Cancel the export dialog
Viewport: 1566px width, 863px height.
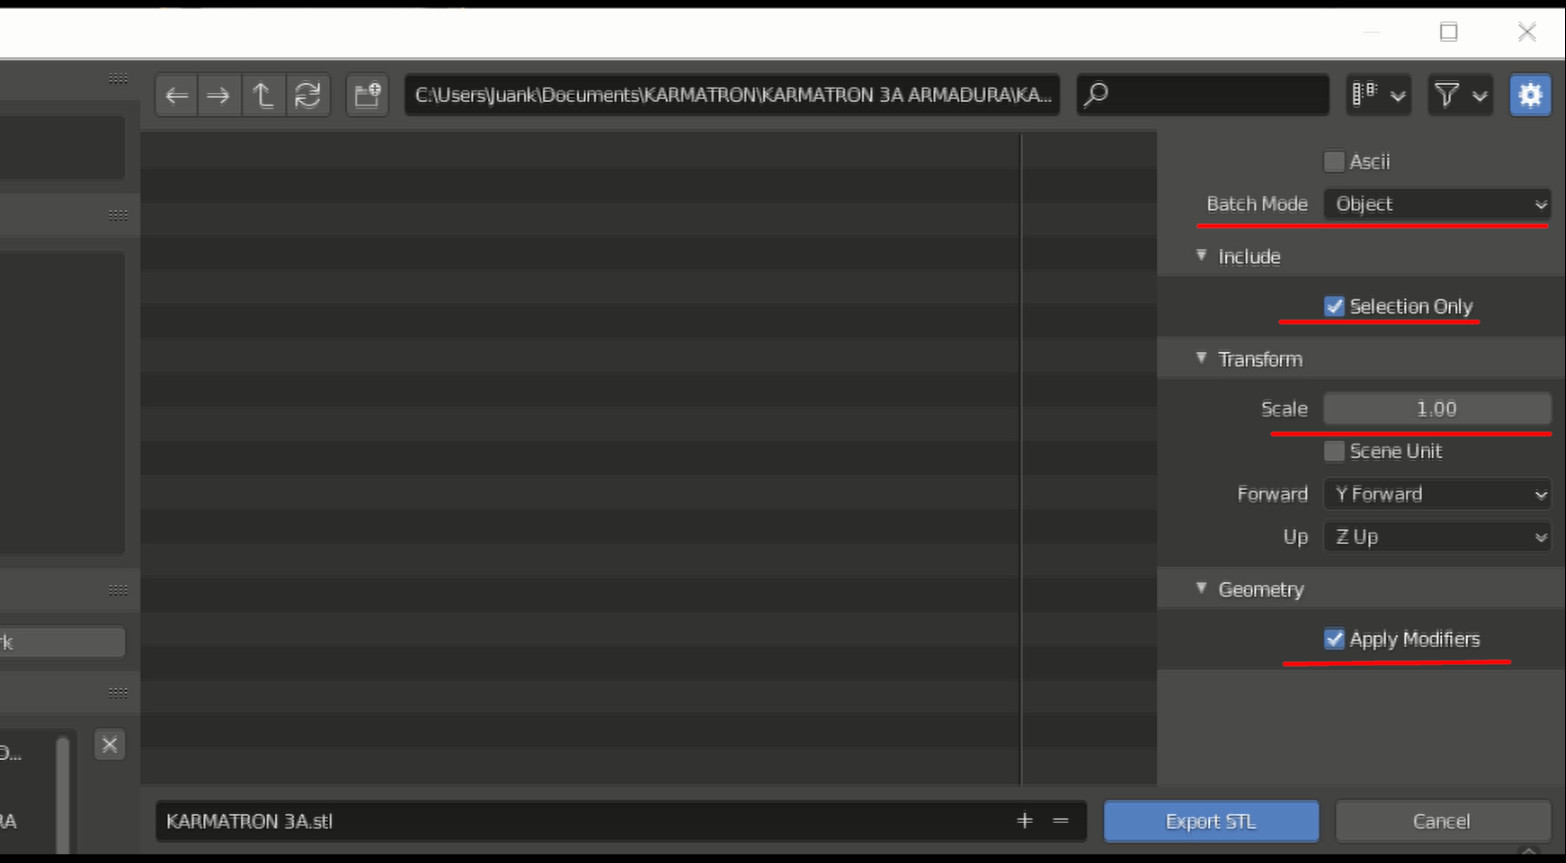1441,821
